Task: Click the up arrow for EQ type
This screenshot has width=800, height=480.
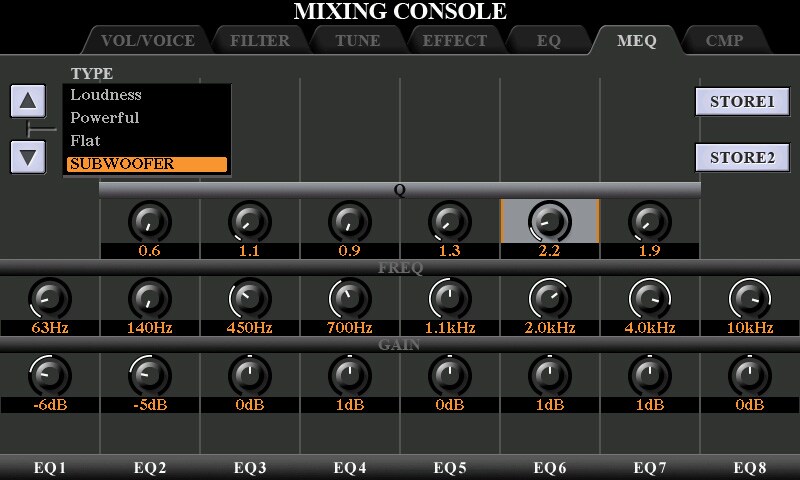Action: pos(28,100)
